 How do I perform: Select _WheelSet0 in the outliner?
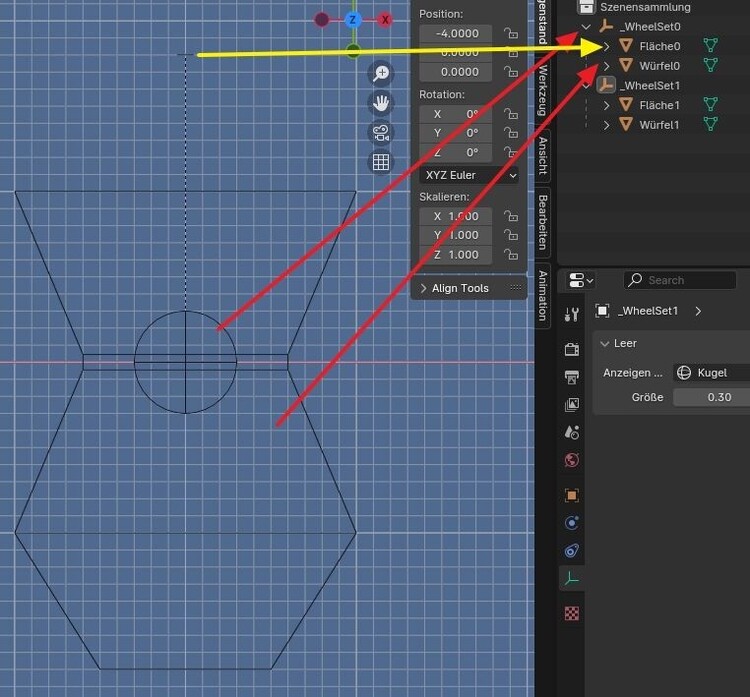point(649,27)
